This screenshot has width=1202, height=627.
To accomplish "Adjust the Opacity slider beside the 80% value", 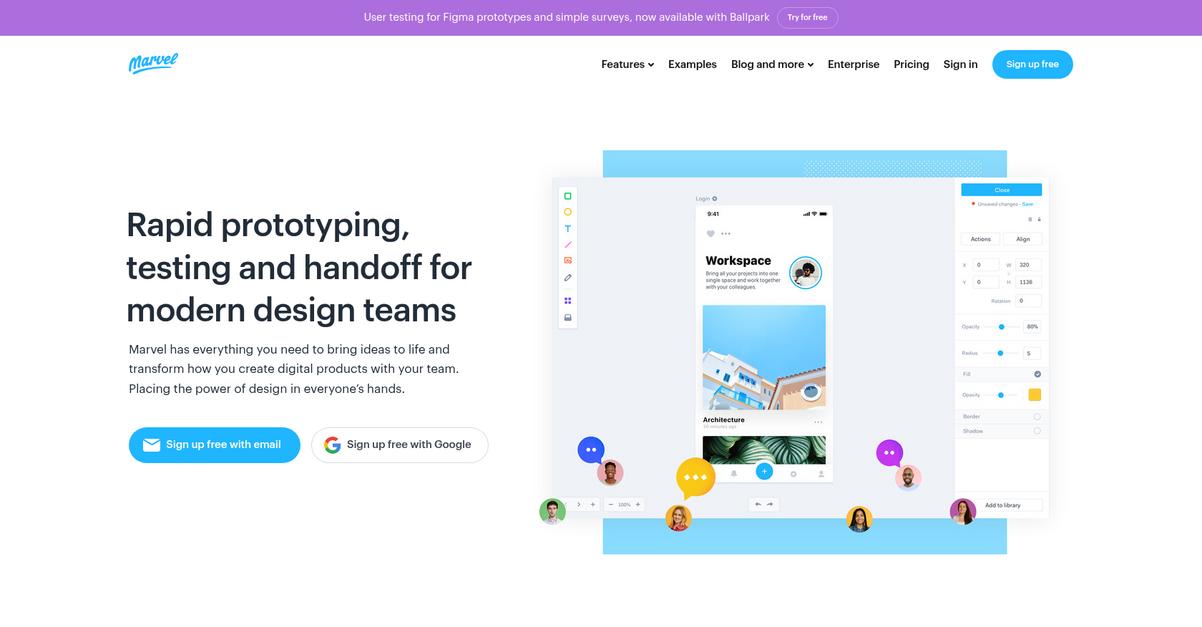I will tap(1001, 327).
